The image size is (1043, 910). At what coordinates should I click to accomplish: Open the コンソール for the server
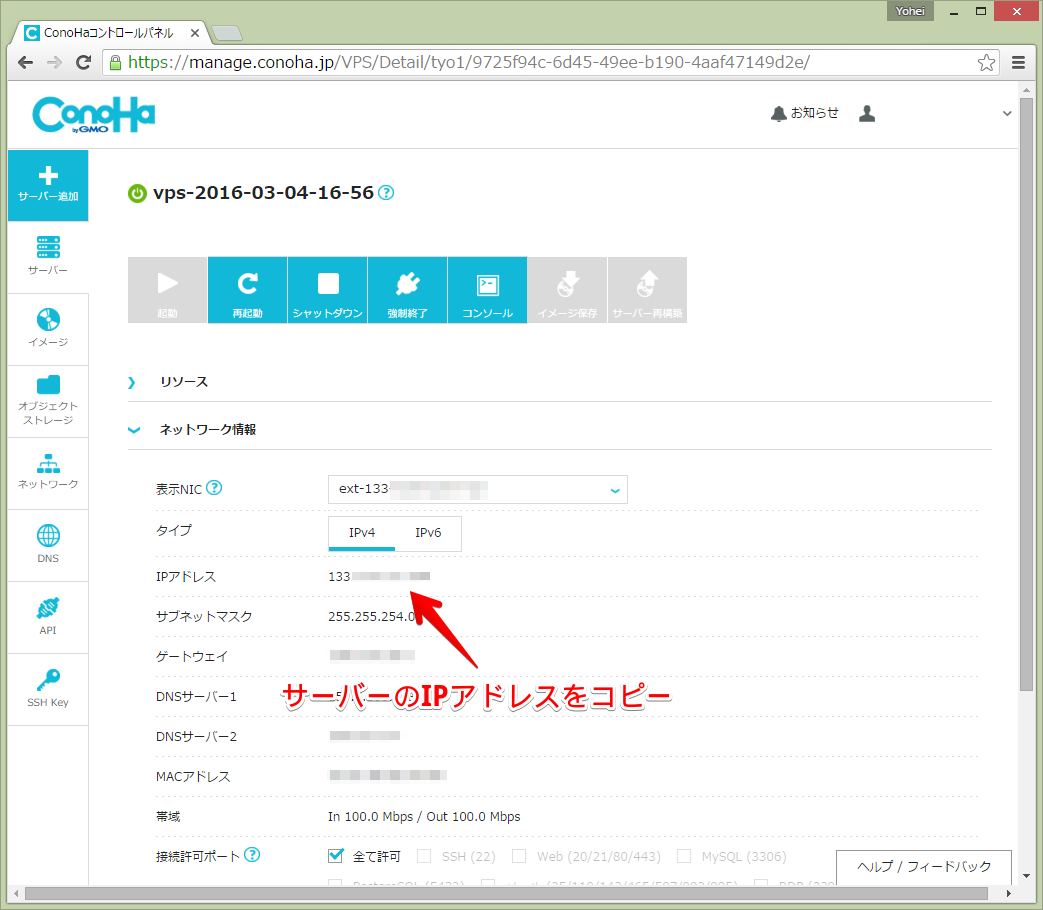tap(486, 290)
